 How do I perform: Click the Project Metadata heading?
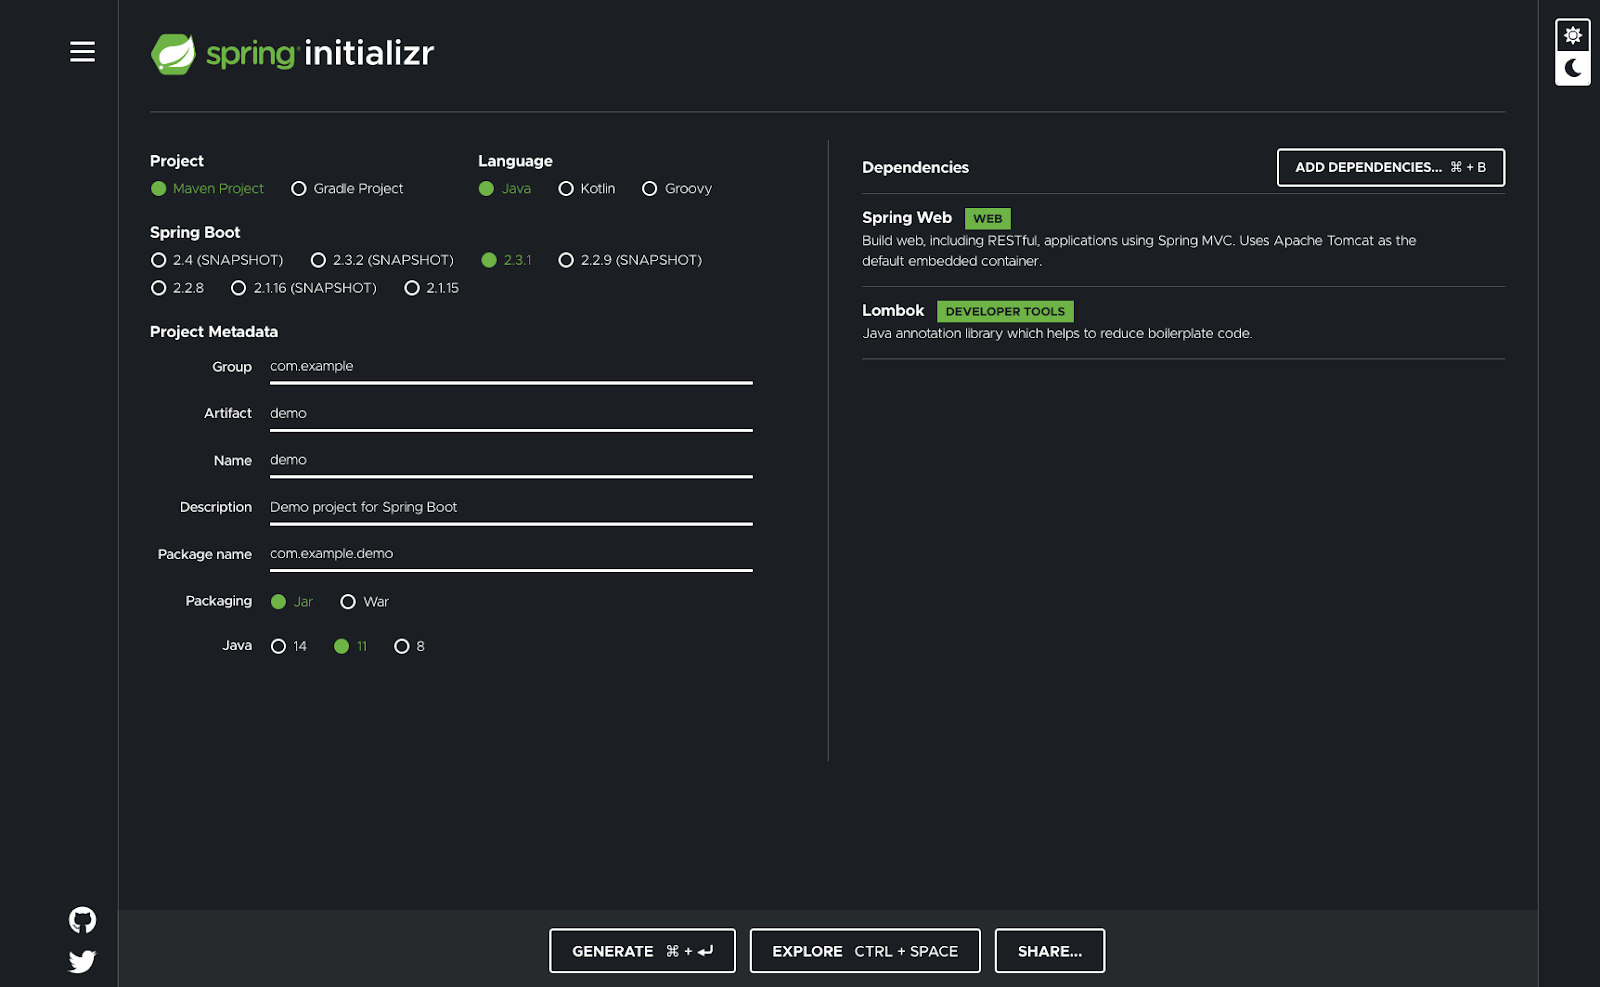tap(214, 332)
